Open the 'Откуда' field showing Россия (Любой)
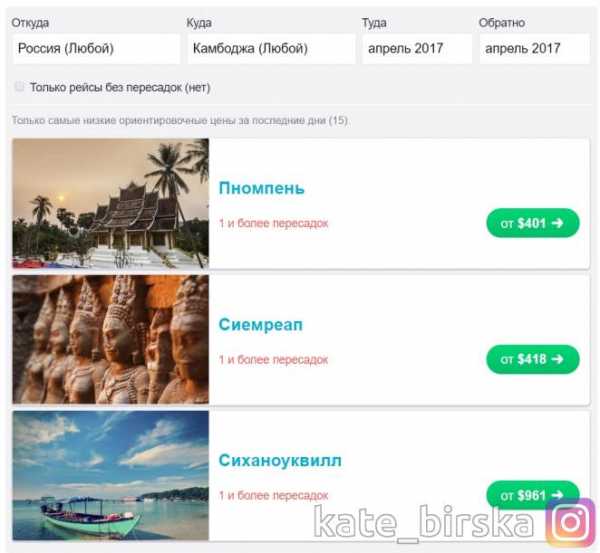Image resolution: width=600 pixels, height=553 pixels. click(x=96, y=49)
